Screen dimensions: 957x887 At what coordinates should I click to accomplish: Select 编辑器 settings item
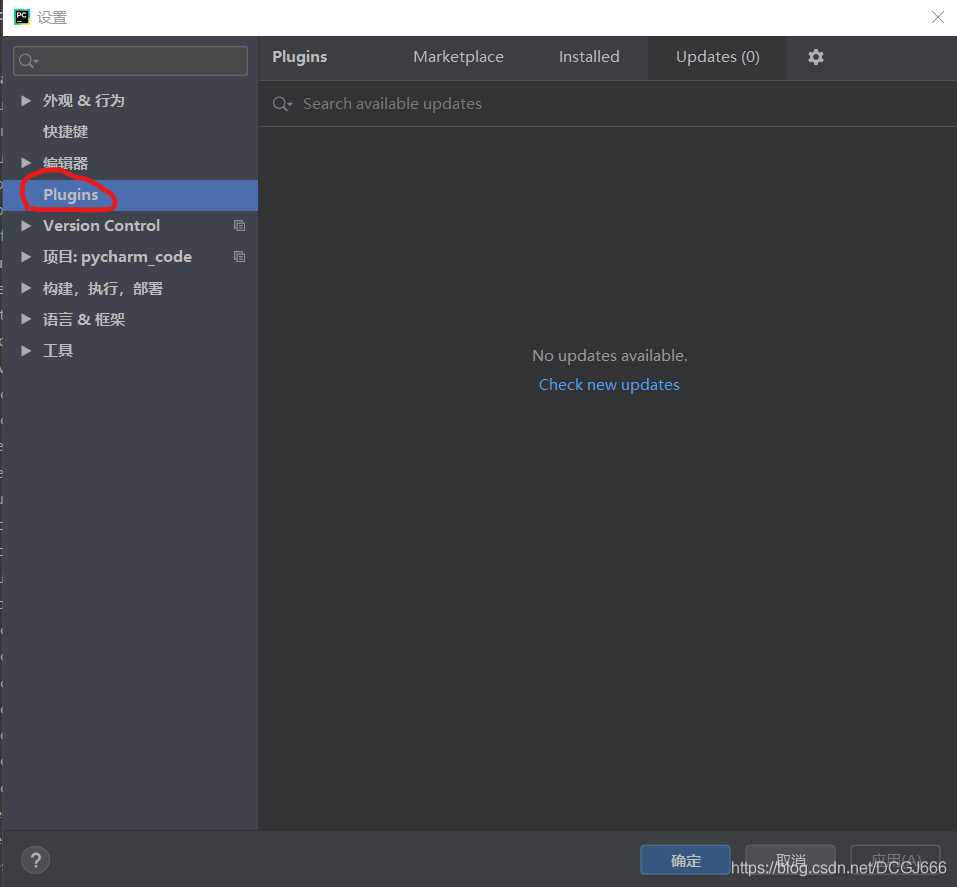coord(65,163)
